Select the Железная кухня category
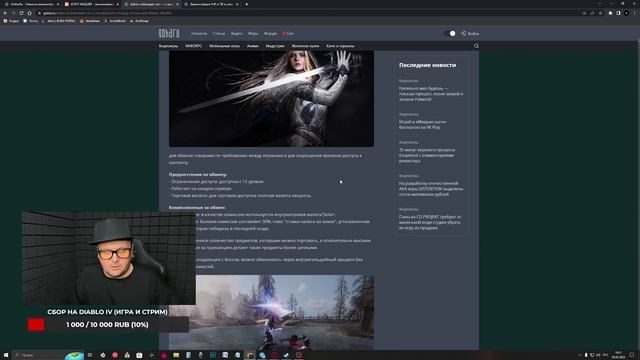The height and width of the screenshot is (360, 640). (305, 46)
